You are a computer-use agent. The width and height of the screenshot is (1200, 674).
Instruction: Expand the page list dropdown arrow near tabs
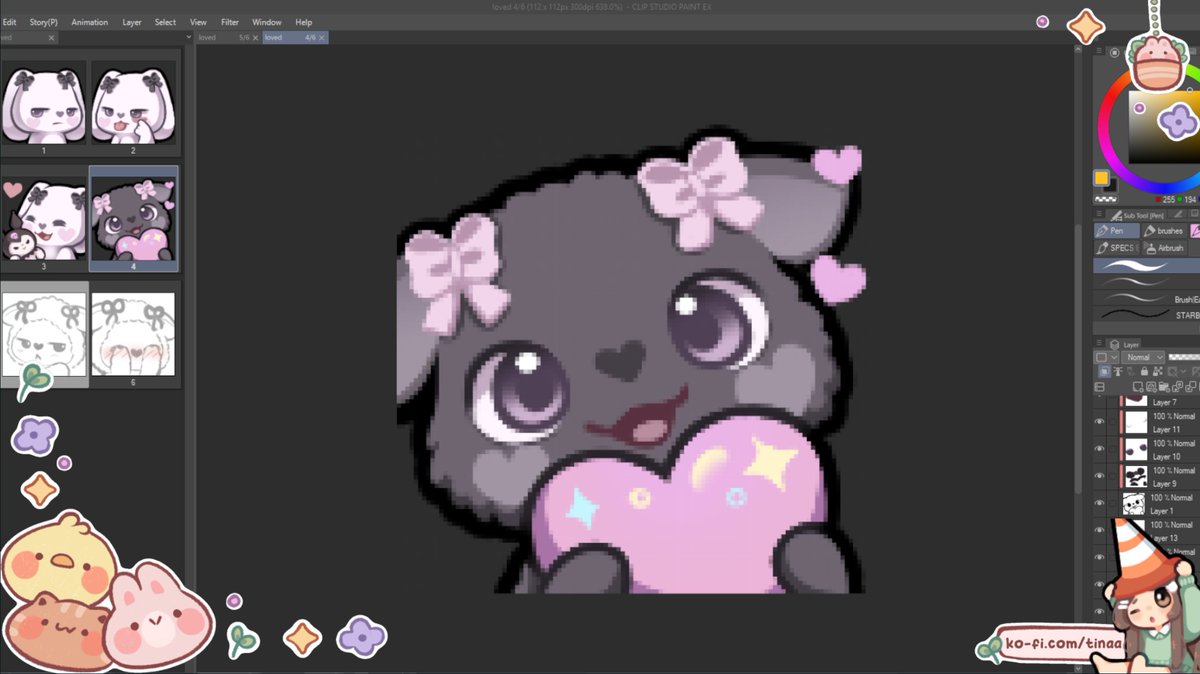[x=187, y=36]
